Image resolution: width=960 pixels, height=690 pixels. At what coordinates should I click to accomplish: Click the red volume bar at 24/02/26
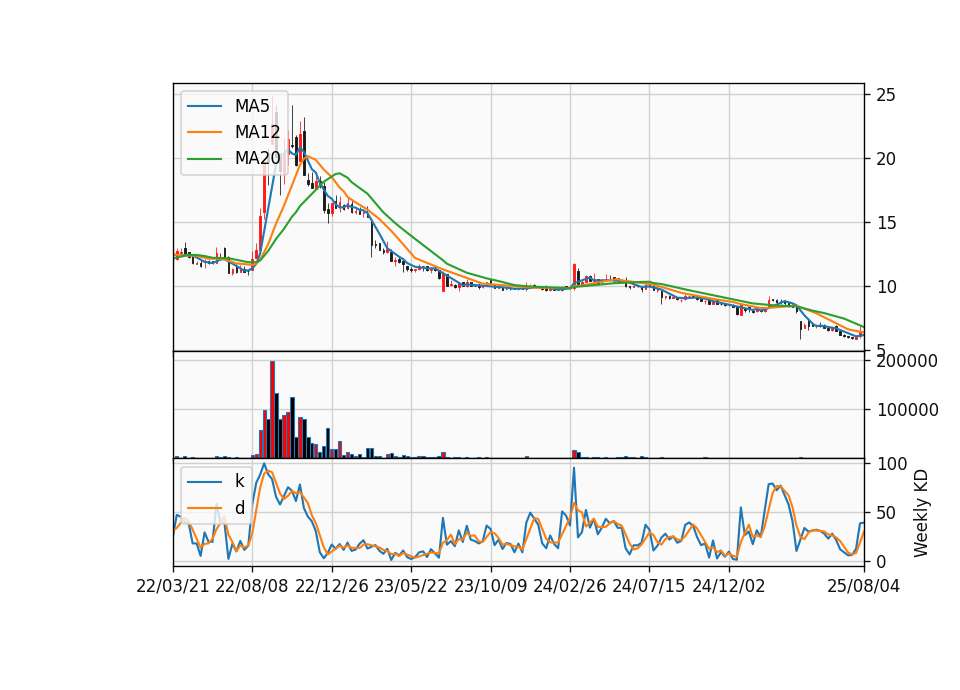pyautogui.click(x=574, y=454)
